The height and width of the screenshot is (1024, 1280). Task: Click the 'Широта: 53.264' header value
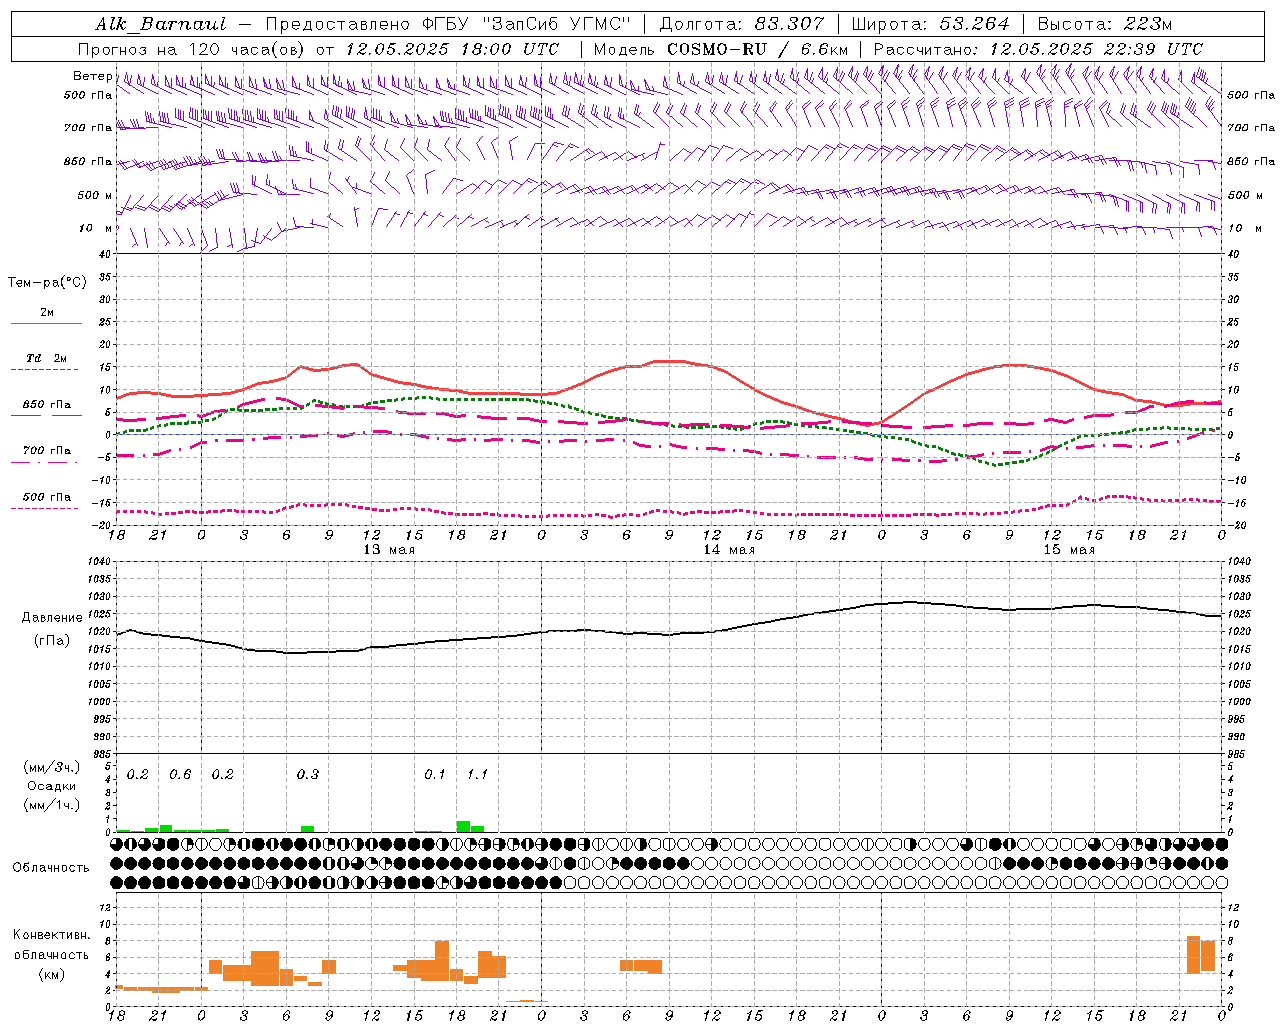tap(930, 23)
